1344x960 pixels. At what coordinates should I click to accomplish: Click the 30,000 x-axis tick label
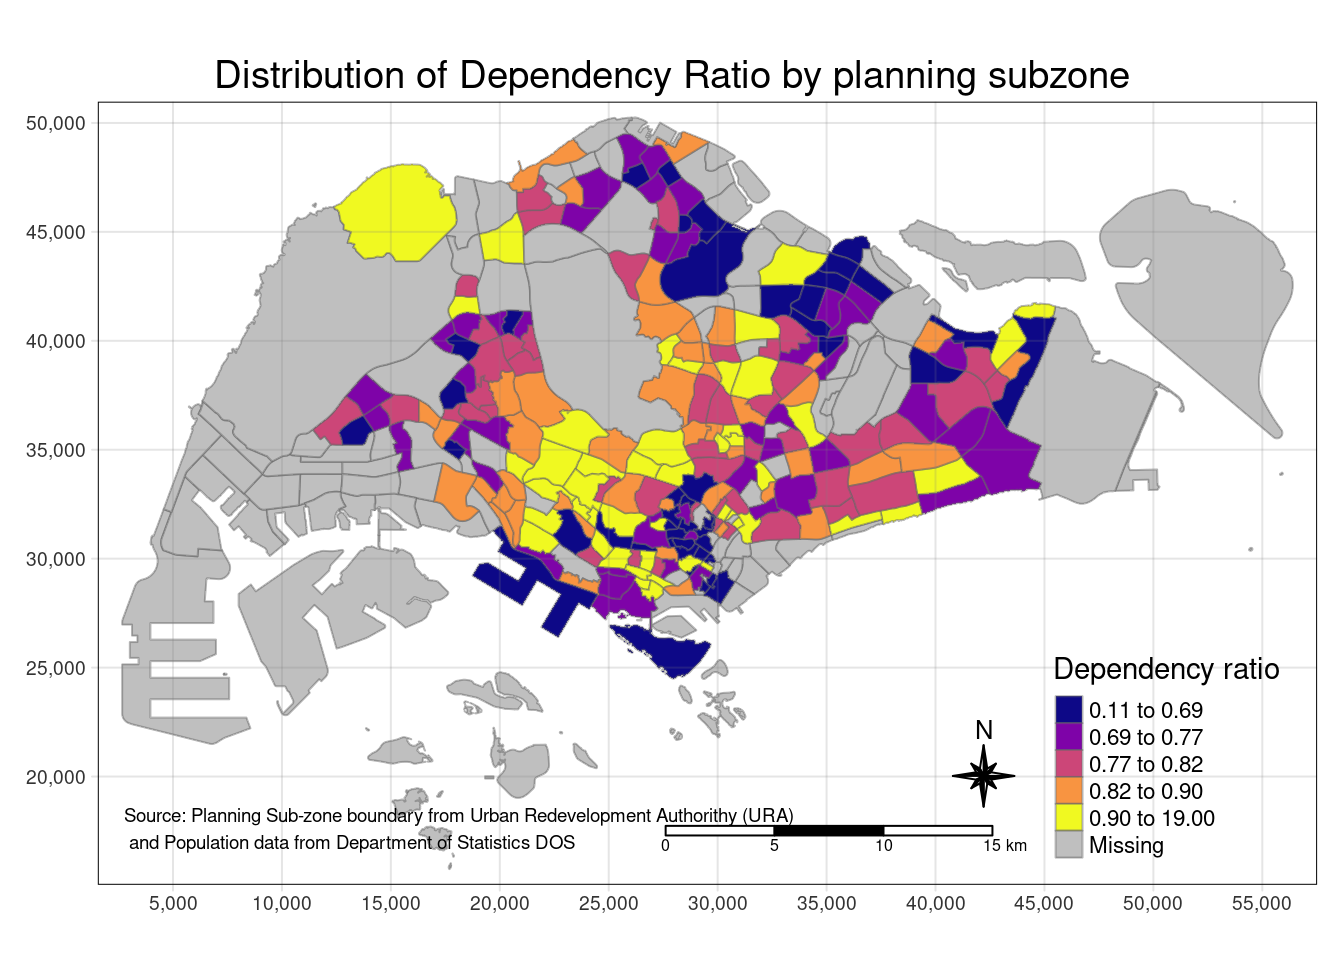coord(717,904)
